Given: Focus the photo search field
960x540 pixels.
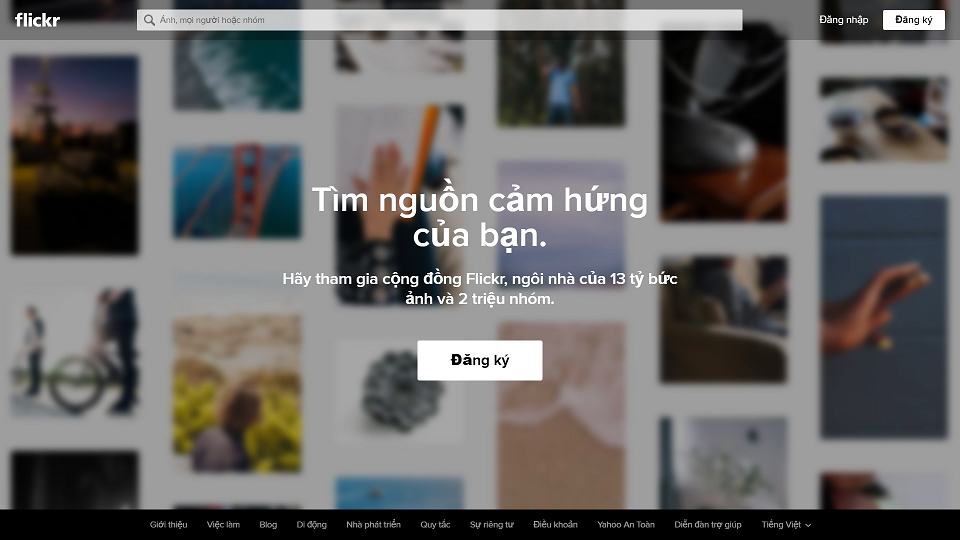Looking at the screenshot, I should coord(440,20).
